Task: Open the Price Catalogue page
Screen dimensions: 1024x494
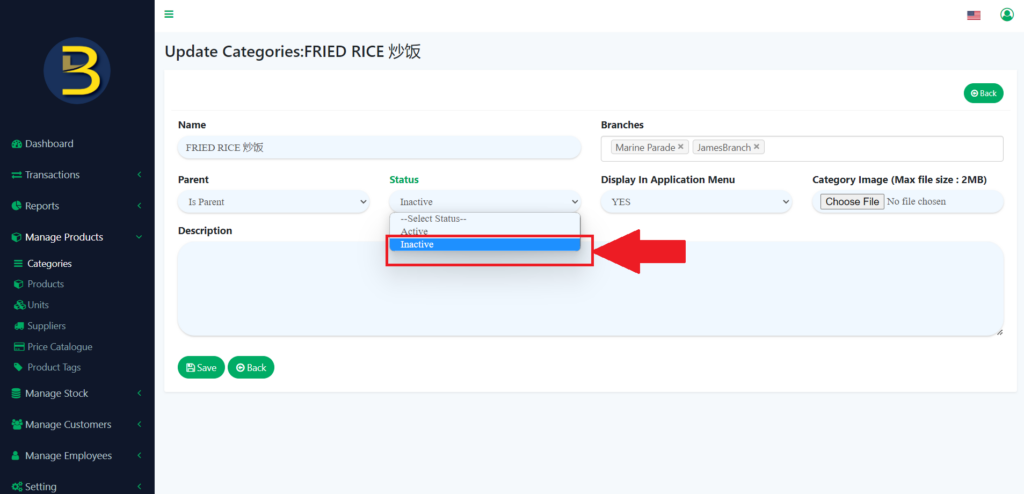Action: pyautogui.click(x=59, y=347)
